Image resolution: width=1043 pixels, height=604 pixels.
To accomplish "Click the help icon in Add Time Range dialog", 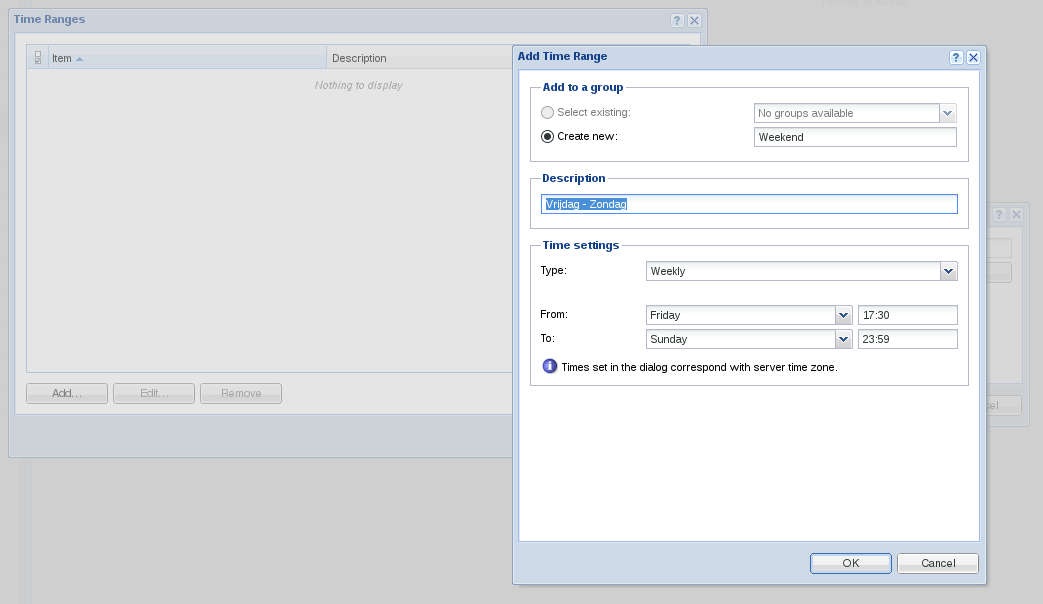I will [x=956, y=58].
